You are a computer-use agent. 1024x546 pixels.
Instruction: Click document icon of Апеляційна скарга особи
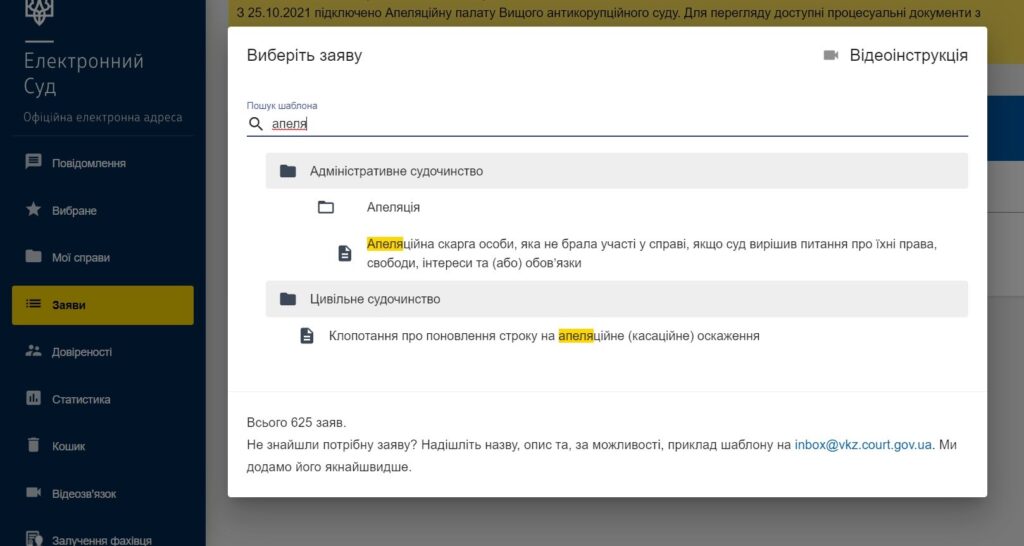pos(345,253)
